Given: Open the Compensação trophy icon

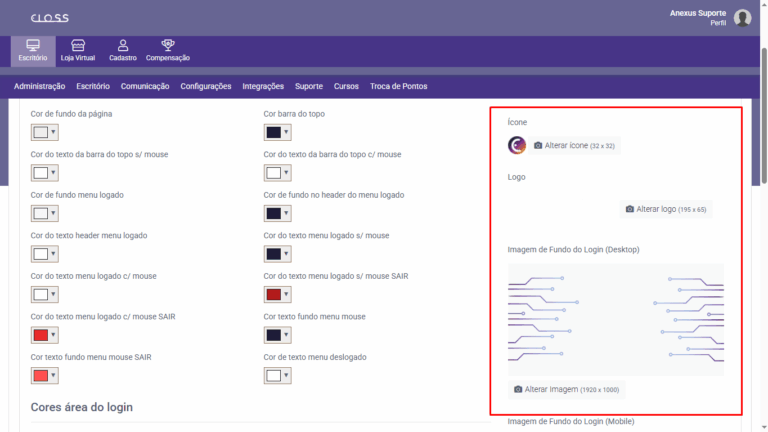Looking at the screenshot, I should coord(167,46).
